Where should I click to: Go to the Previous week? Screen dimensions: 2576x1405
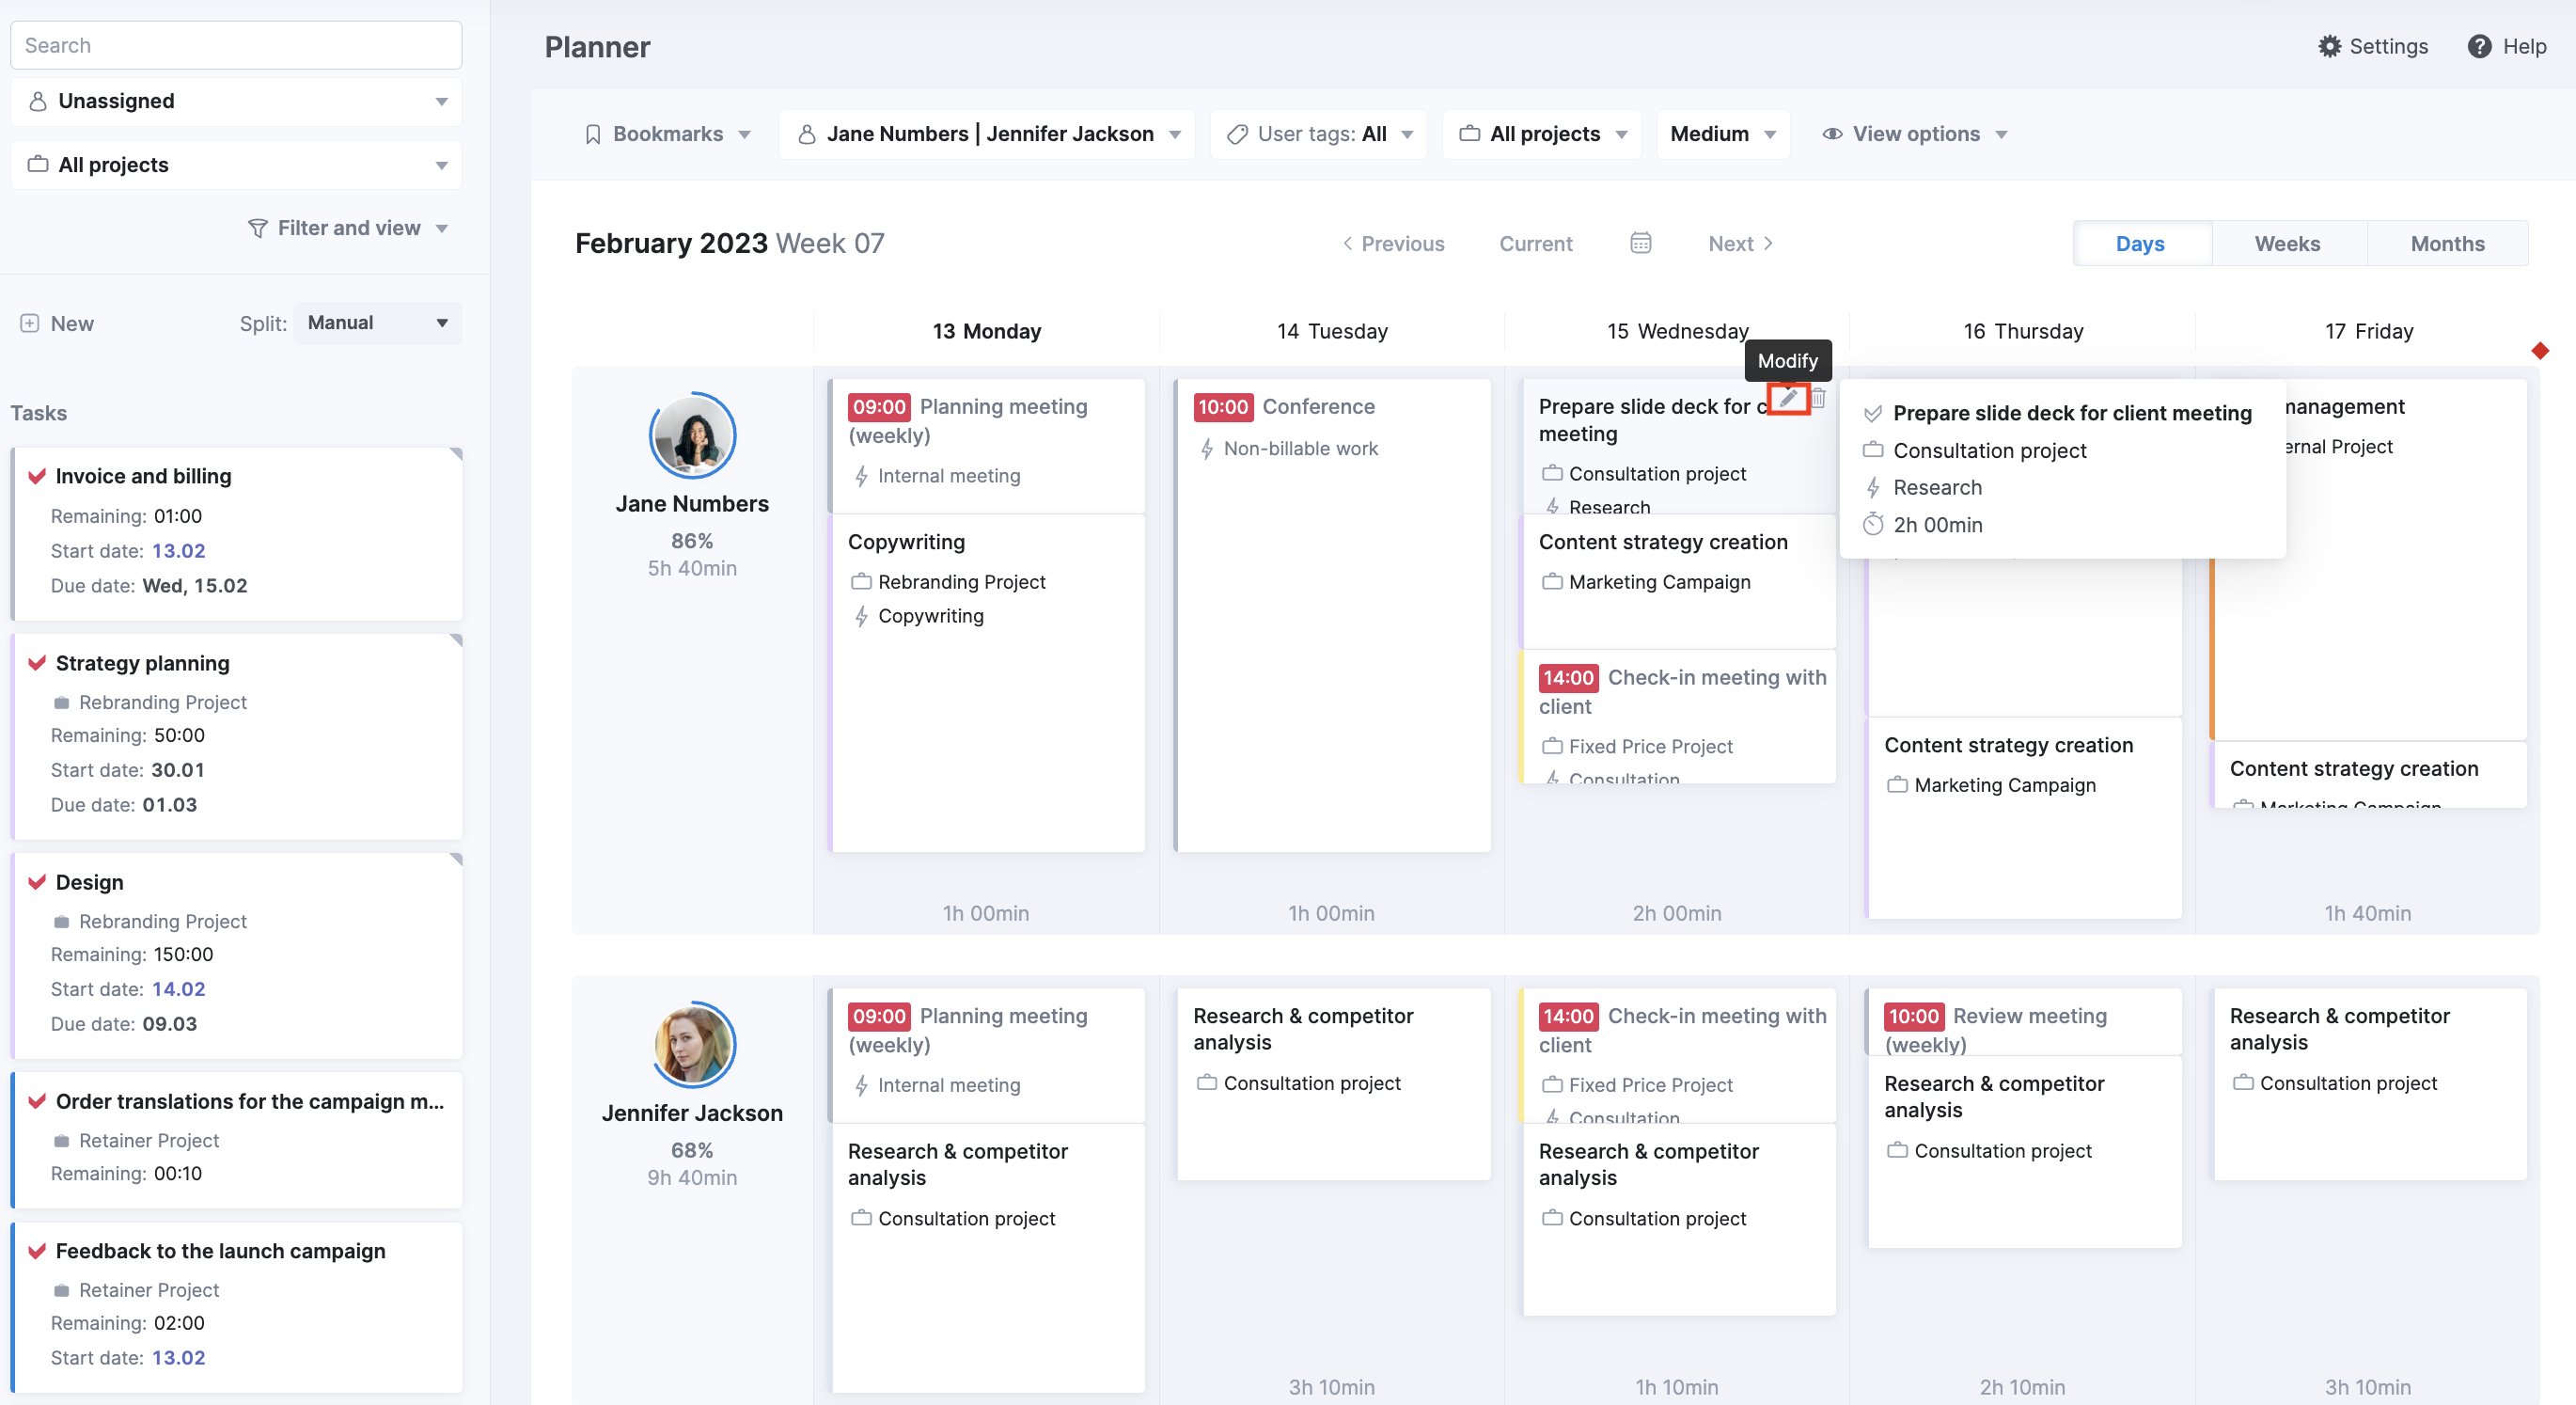[x=1393, y=244]
